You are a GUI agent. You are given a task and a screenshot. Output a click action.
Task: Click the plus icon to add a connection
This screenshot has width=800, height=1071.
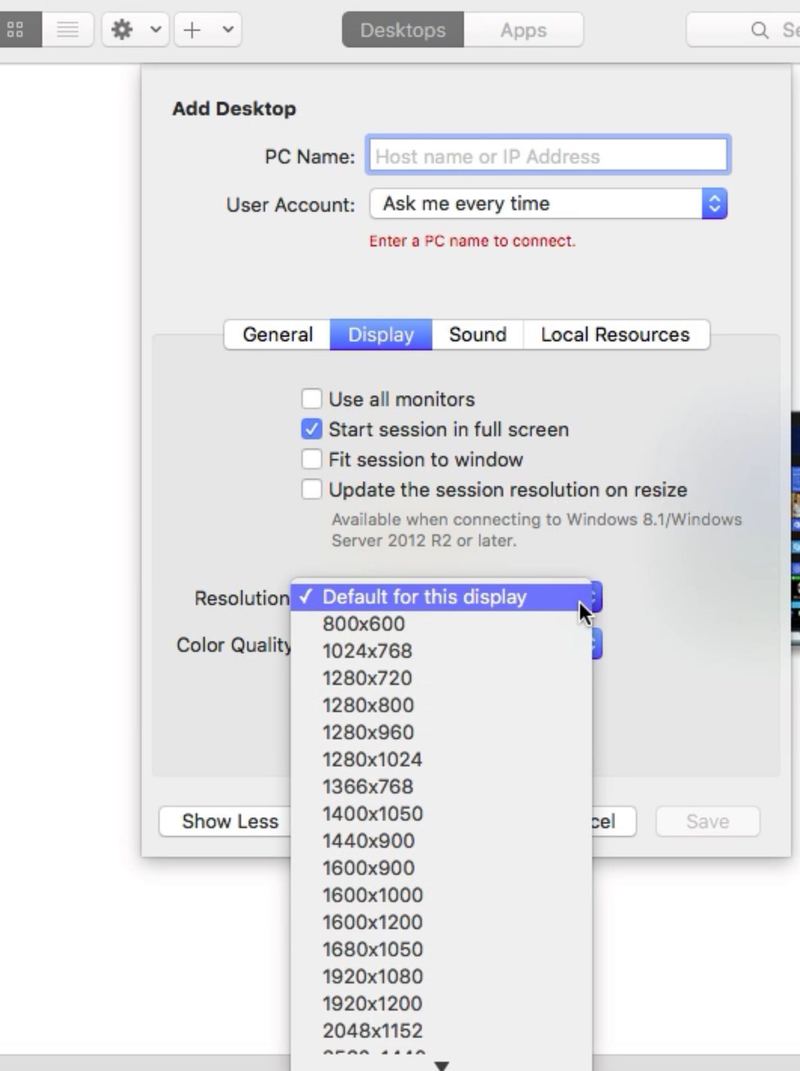tap(194, 29)
